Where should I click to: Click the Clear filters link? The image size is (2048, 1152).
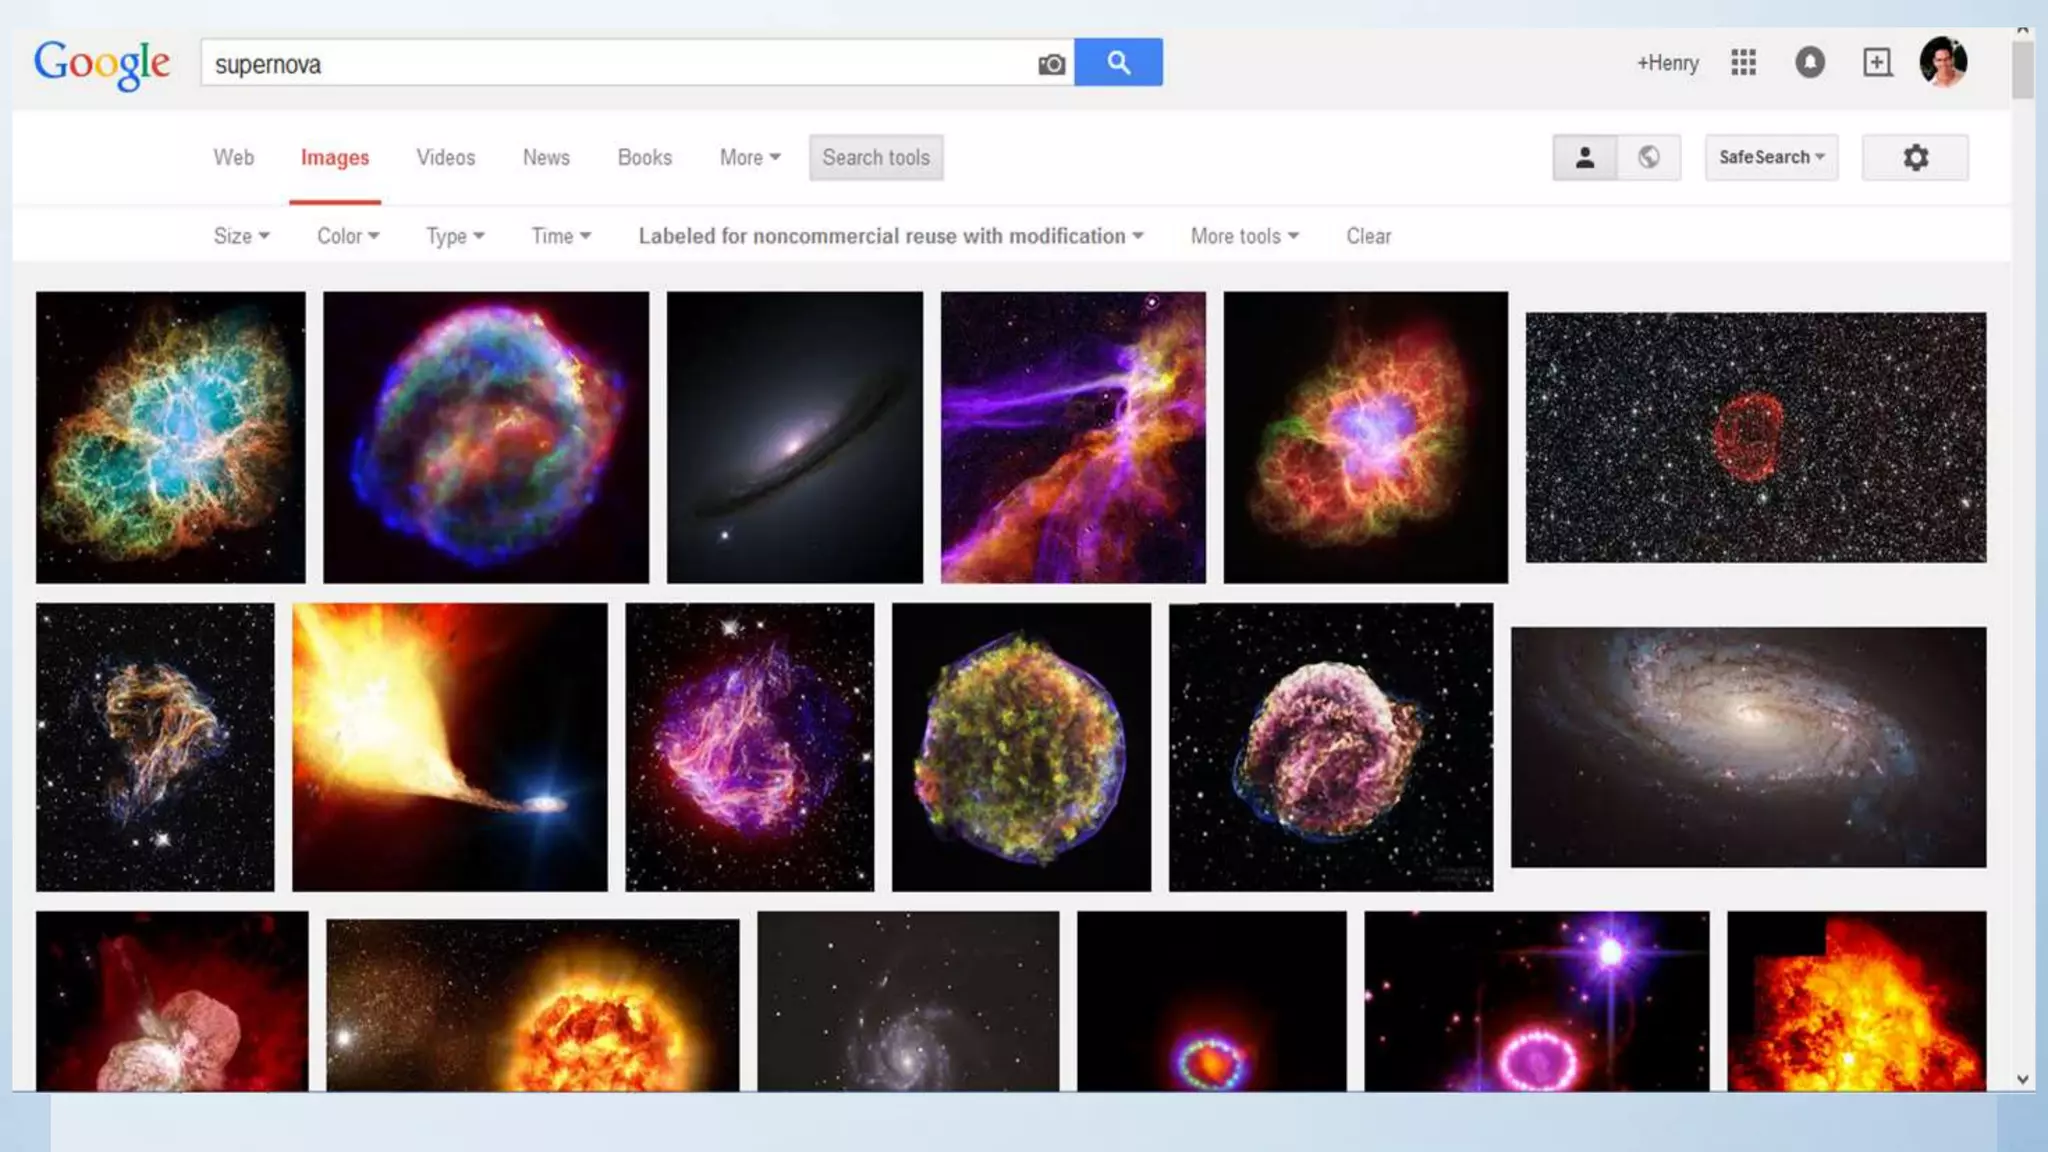[x=1368, y=237]
